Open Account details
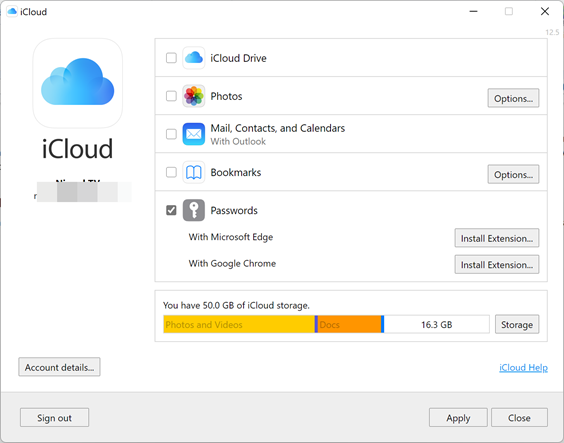 point(59,367)
